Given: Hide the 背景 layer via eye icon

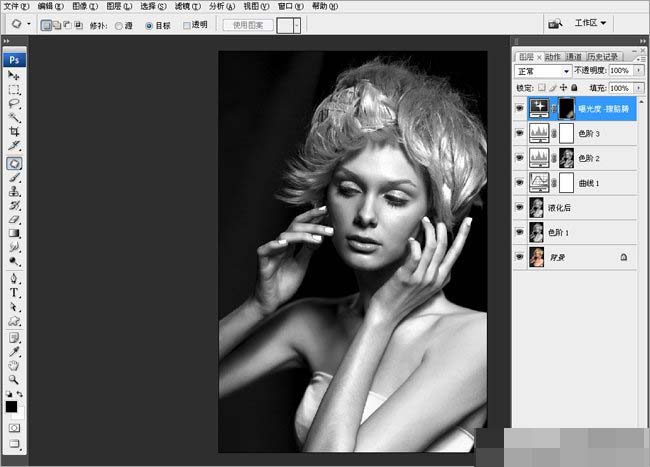Looking at the screenshot, I should point(520,257).
